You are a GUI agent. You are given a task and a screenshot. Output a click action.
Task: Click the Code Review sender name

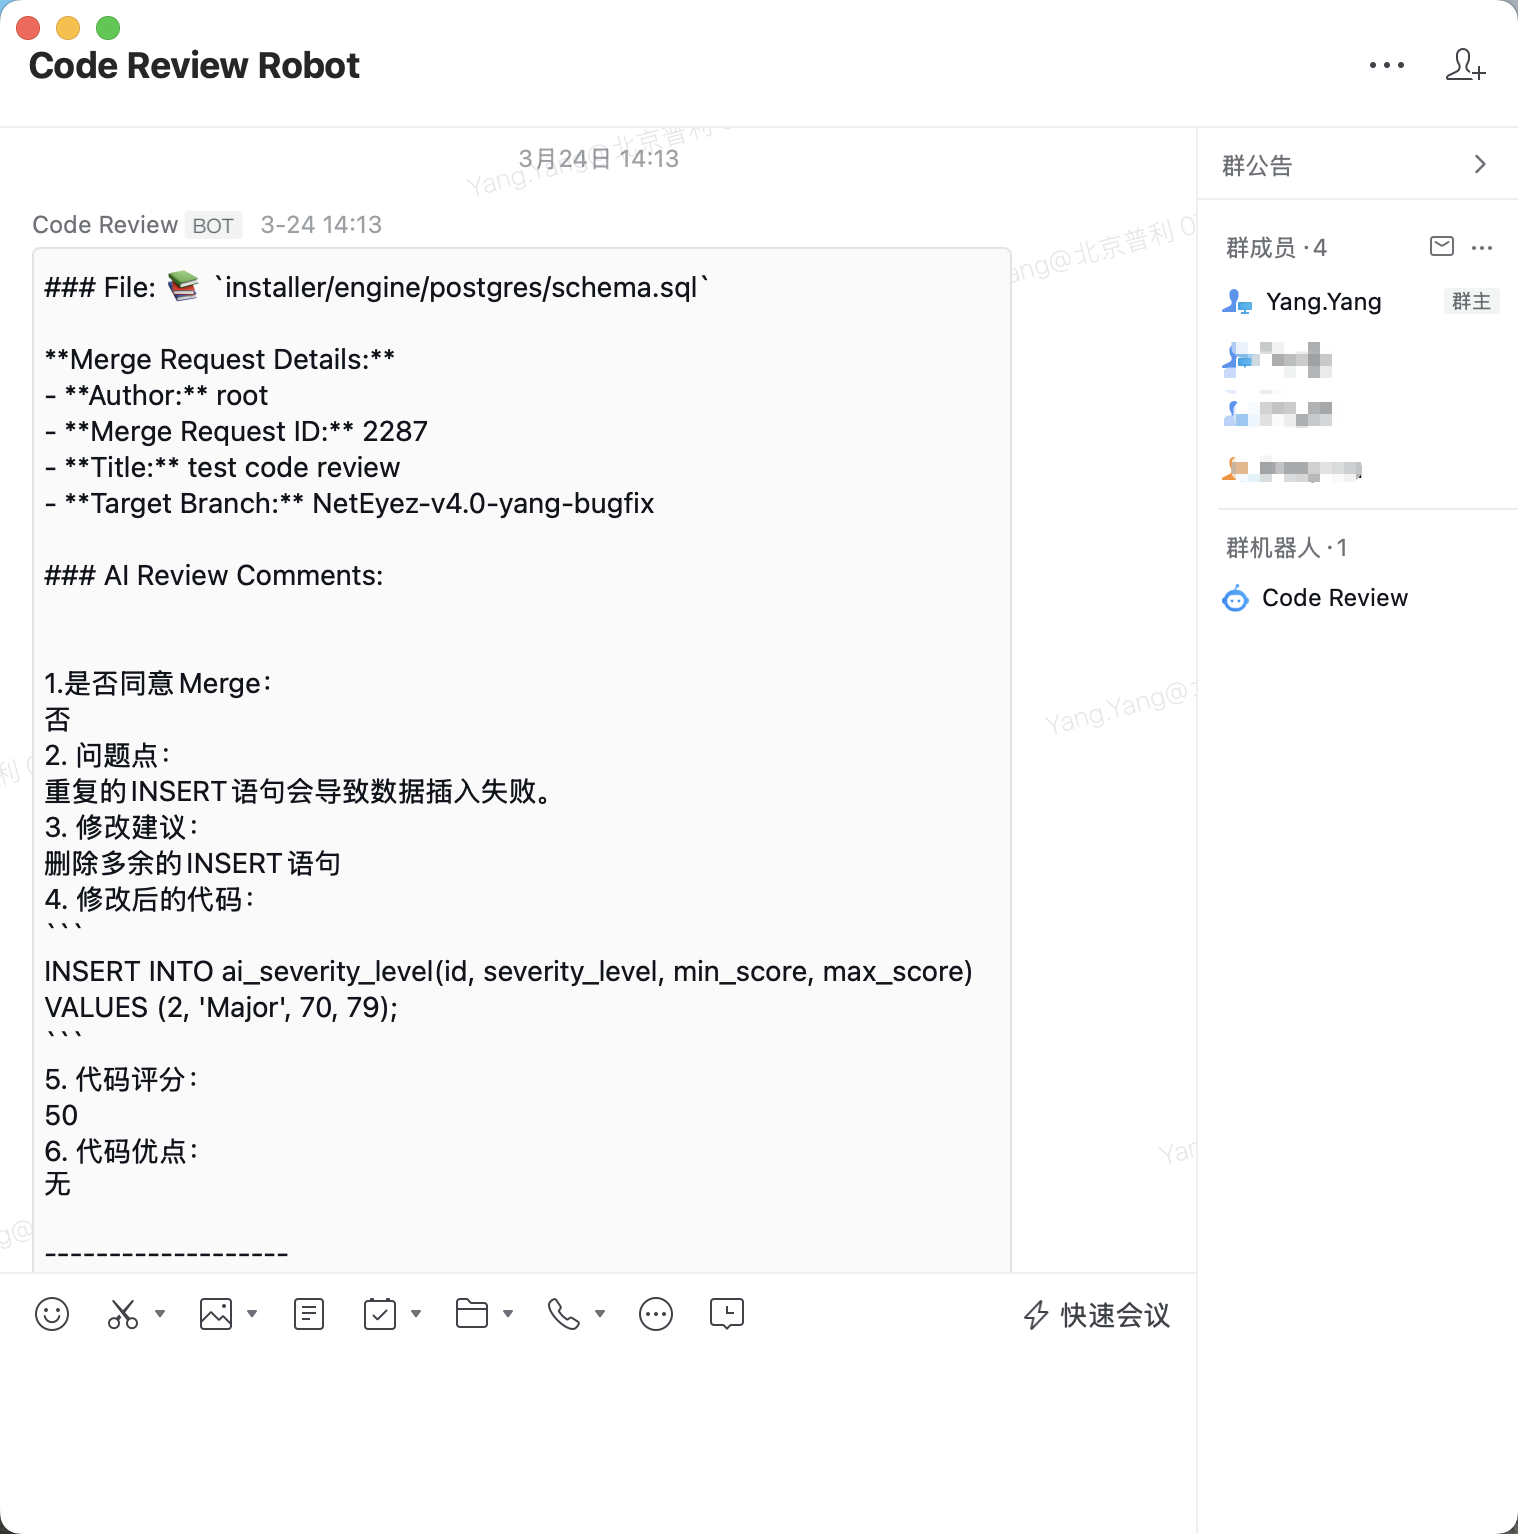pyautogui.click(x=105, y=225)
